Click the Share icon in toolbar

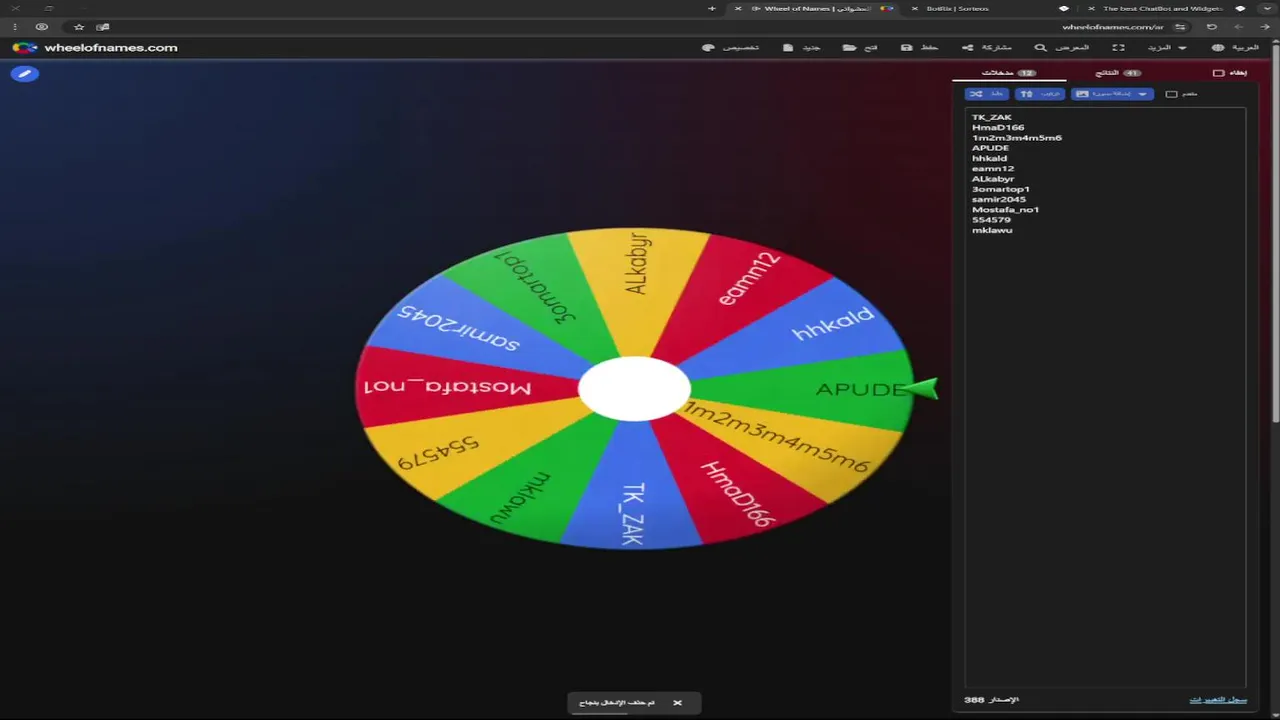967,47
